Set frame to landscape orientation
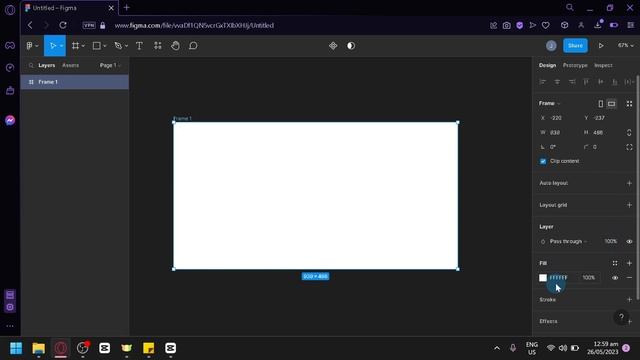Screen dimensions: 640x360 (611, 104)
